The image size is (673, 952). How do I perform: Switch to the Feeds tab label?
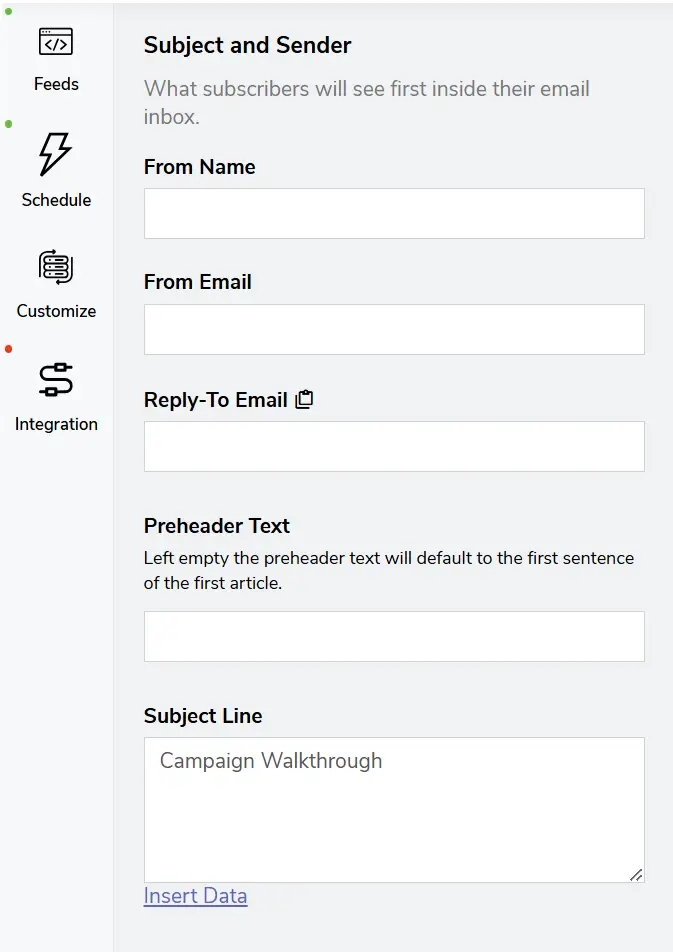[x=56, y=84]
